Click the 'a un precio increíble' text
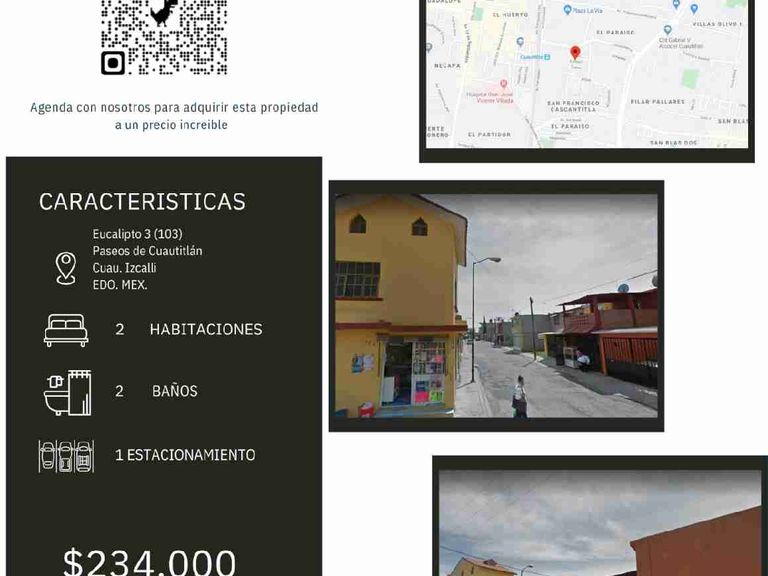Screen dimensions: 768x576 pos(171,125)
